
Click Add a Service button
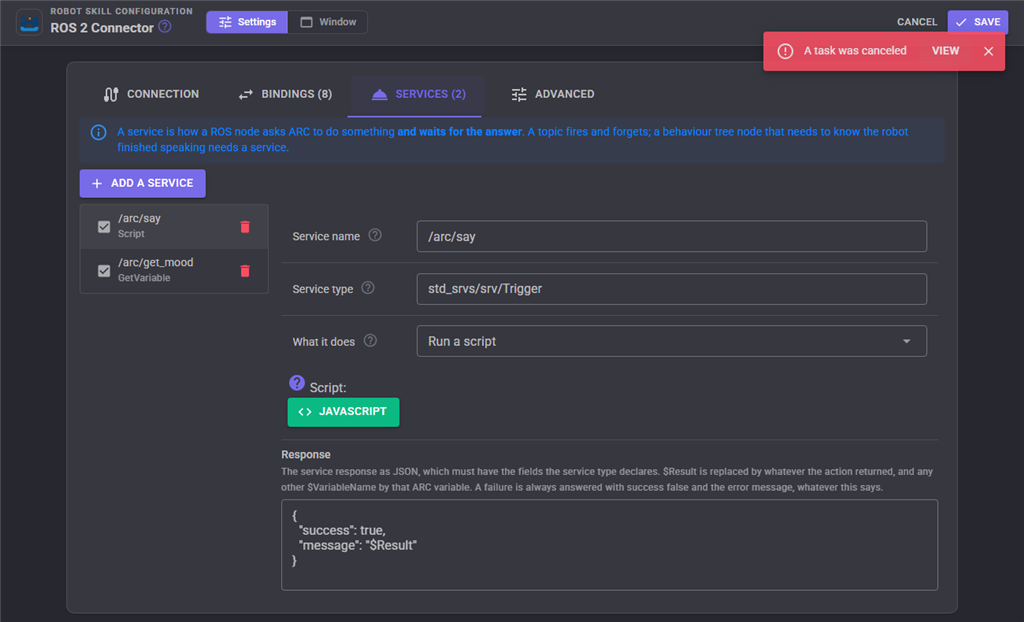click(142, 184)
